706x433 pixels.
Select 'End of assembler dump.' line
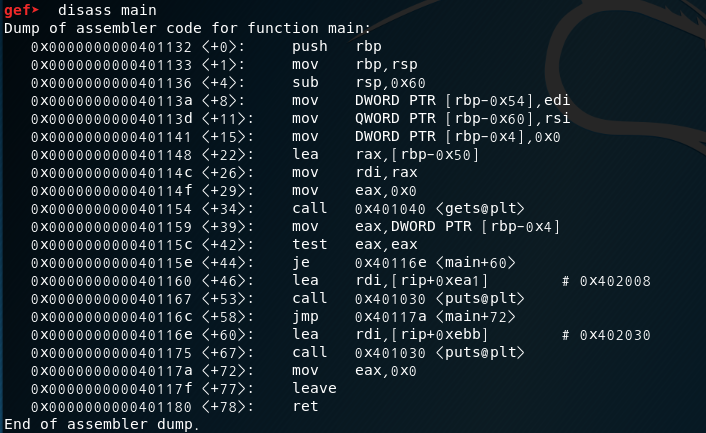[102, 424]
